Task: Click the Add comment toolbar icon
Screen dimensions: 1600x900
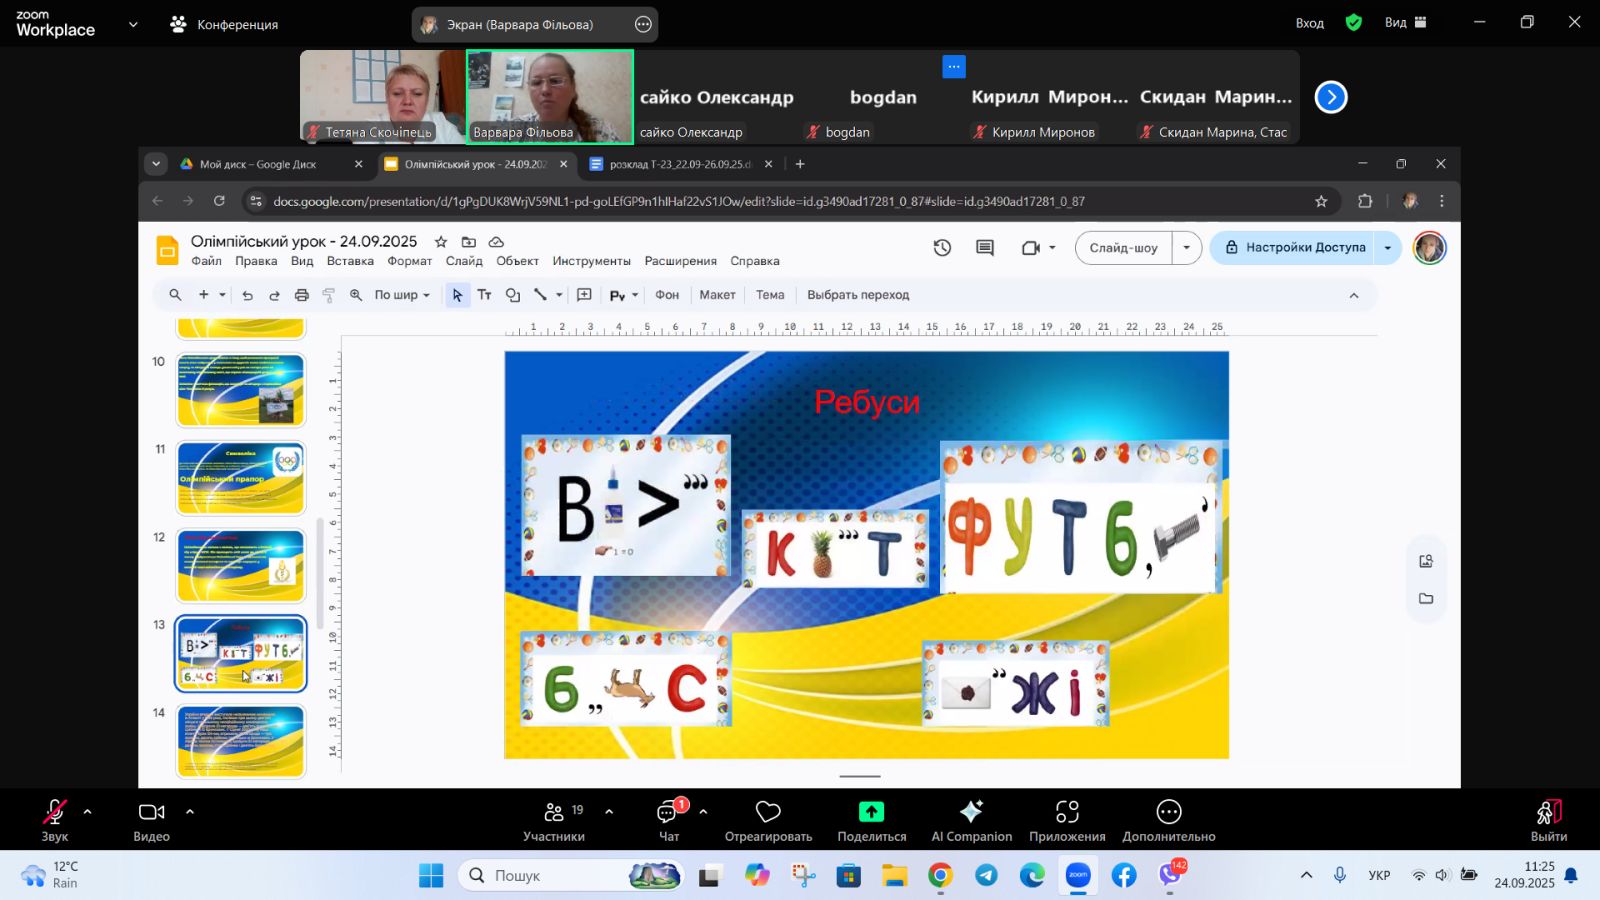Action: coord(585,295)
